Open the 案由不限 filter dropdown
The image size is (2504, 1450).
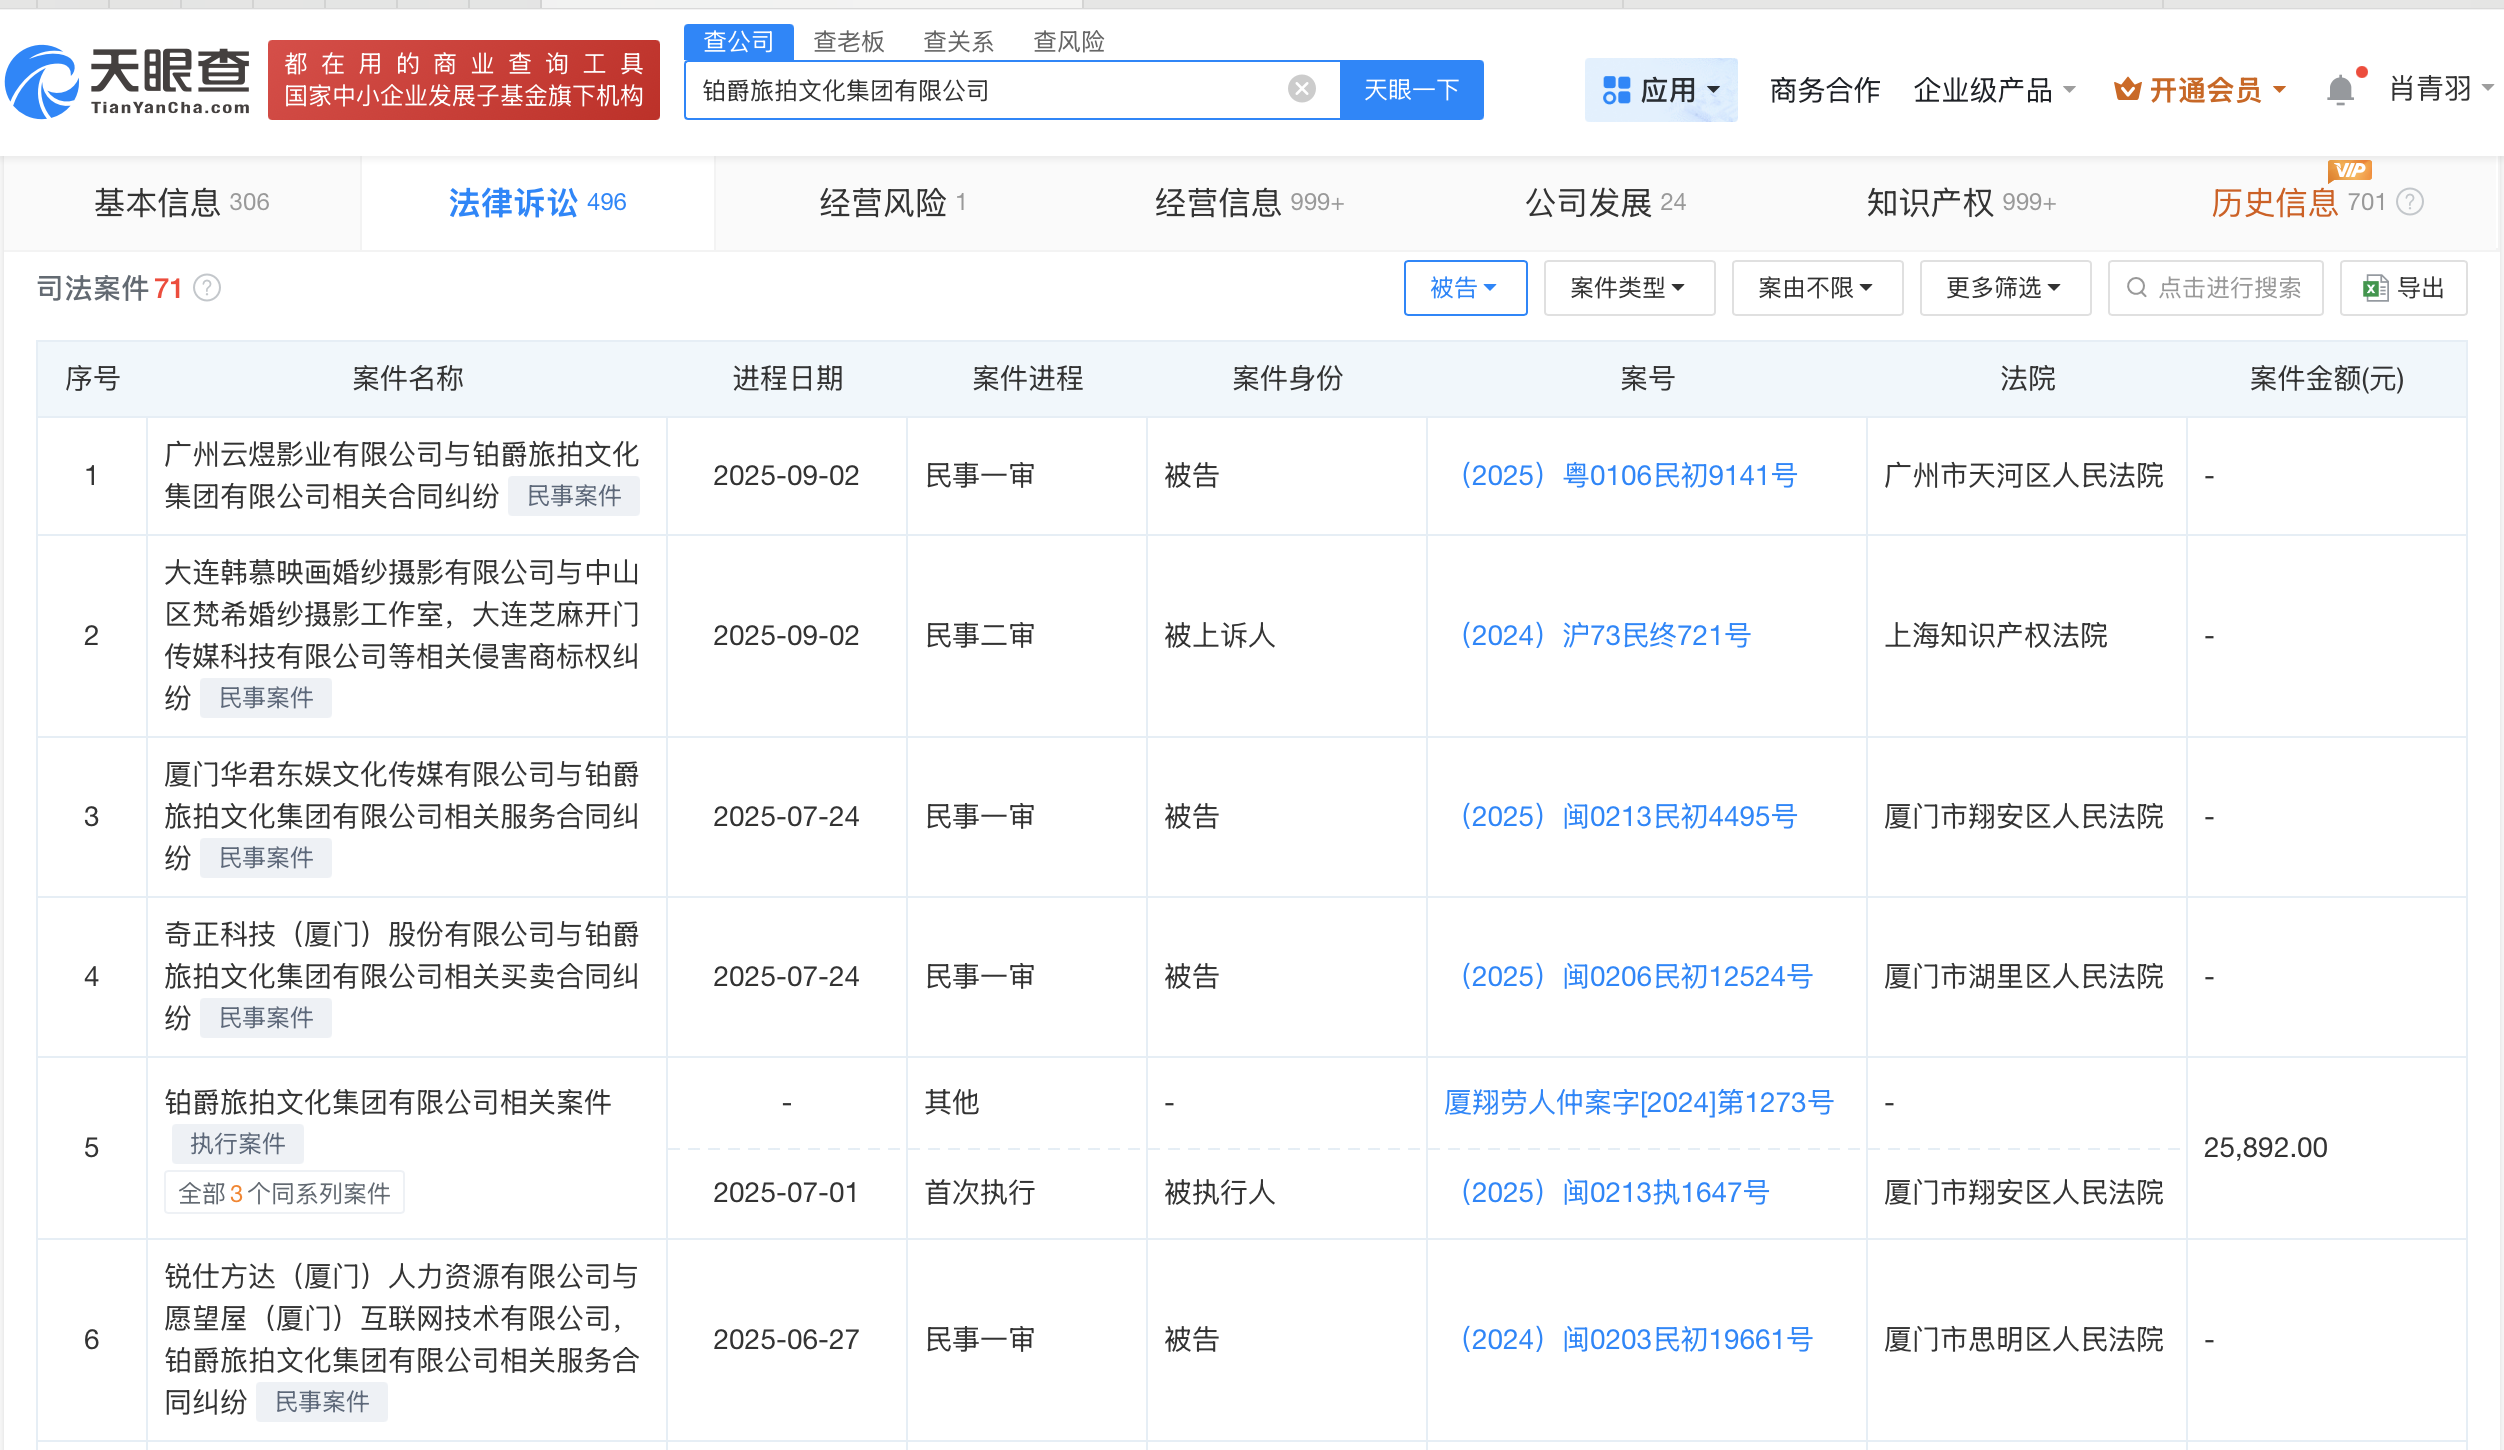click(x=1817, y=288)
